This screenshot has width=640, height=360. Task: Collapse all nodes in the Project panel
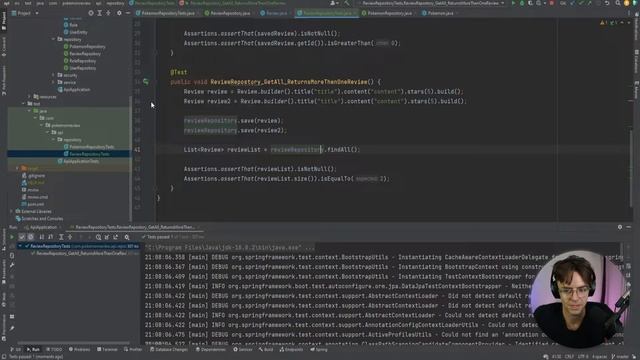click(108, 13)
